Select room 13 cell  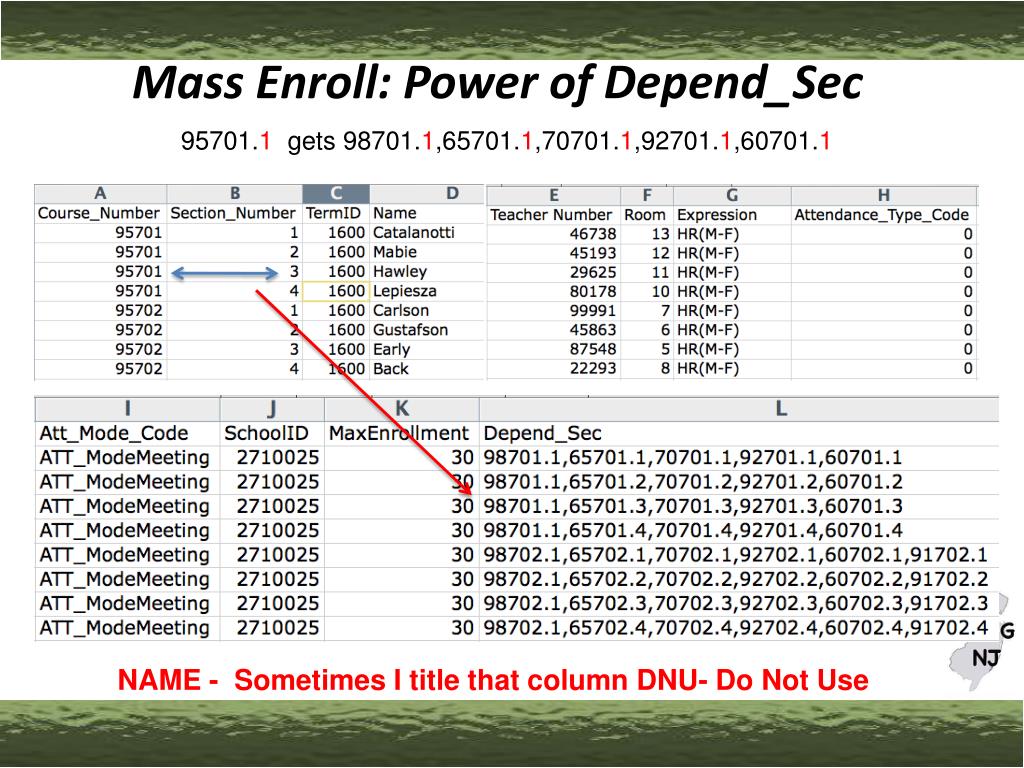tap(647, 234)
